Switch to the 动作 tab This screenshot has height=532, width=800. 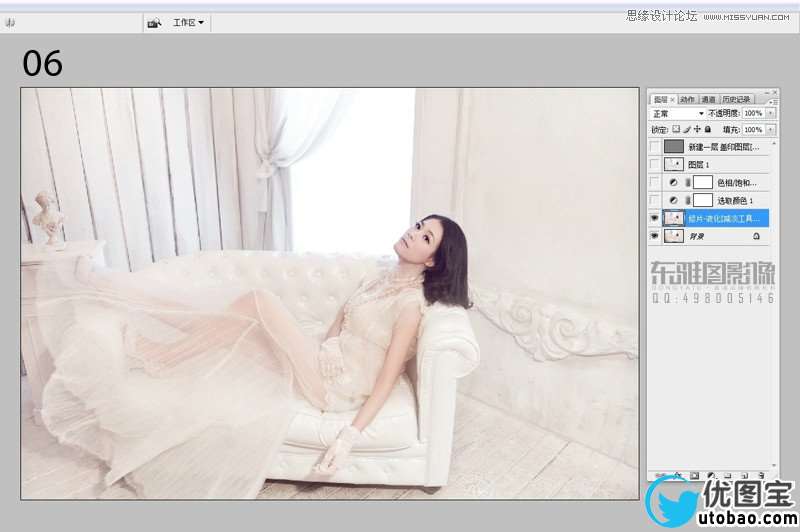687,99
